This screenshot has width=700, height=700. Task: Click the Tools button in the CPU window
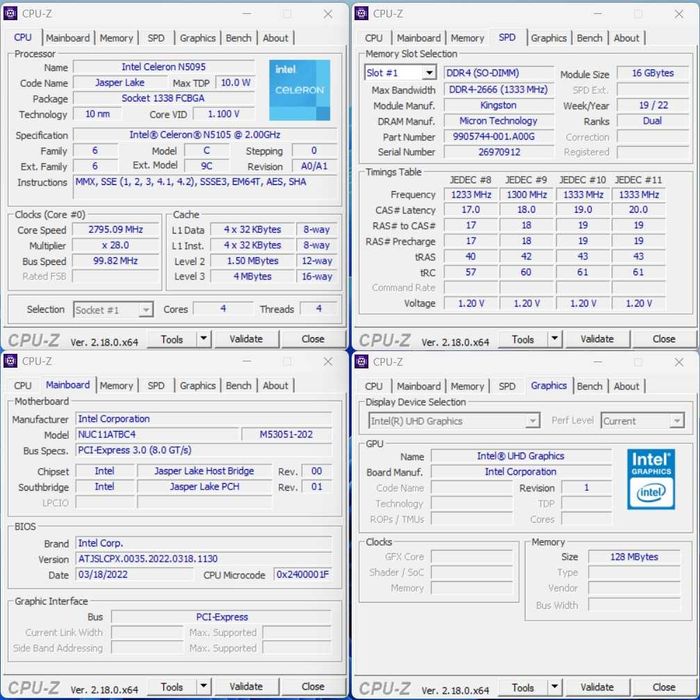pyautogui.click(x=172, y=339)
